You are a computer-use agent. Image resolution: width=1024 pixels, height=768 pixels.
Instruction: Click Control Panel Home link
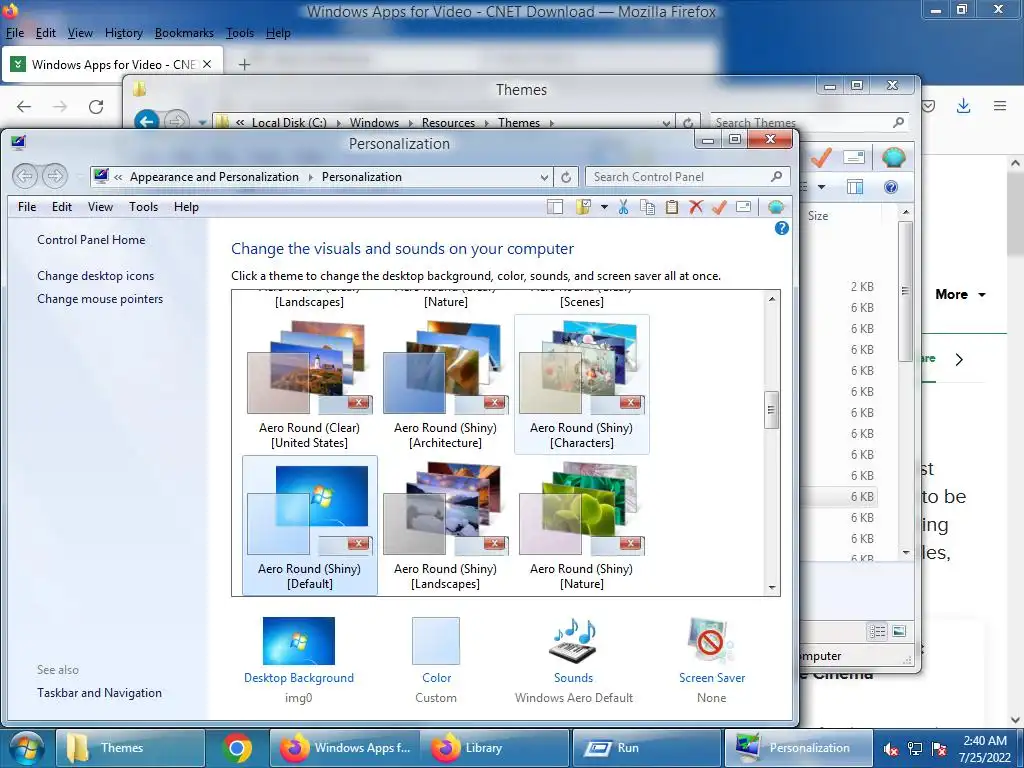[91, 240]
